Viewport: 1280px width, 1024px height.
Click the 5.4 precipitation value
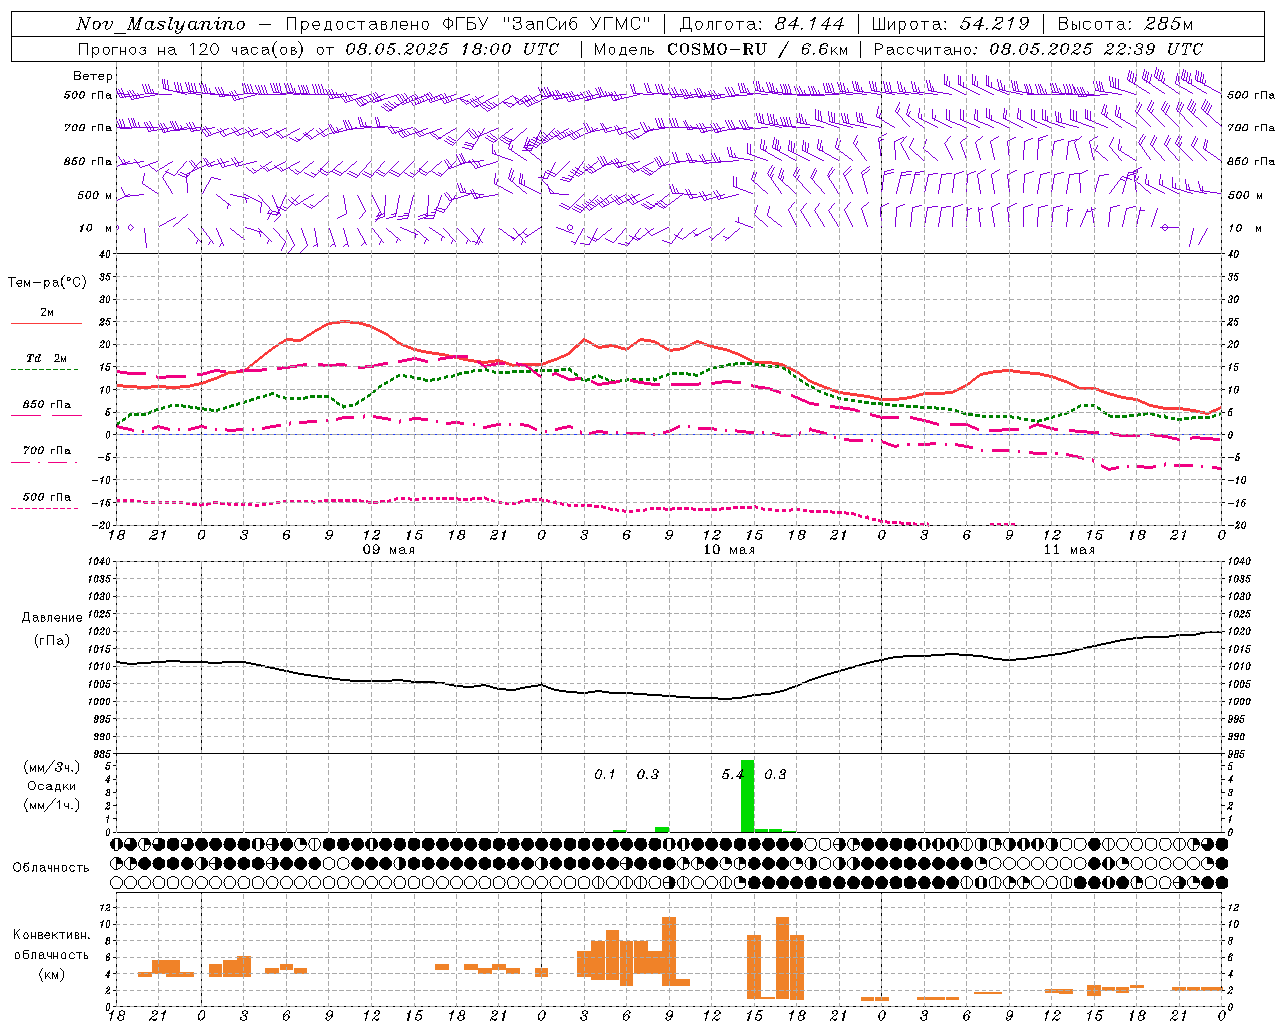pyautogui.click(x=733, y=775)
